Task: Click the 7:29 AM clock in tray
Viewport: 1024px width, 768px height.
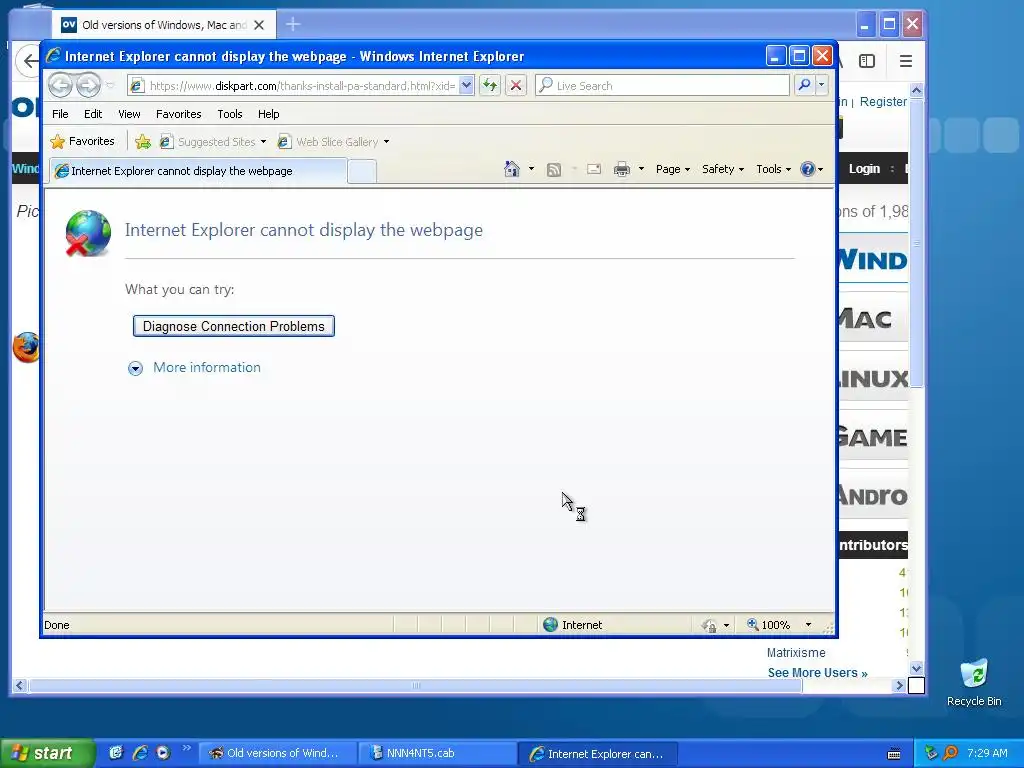Action: (x=987, y=753)
